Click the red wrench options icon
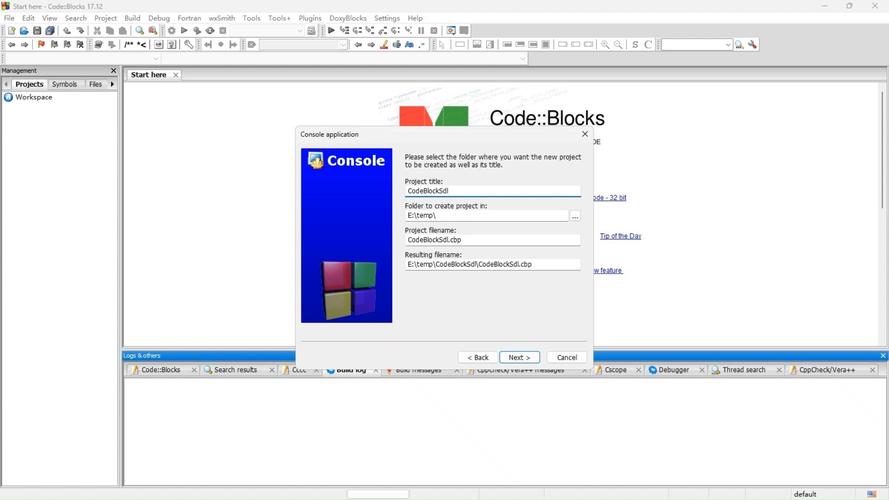Screen dimensions: 889x500 point(752,45)
